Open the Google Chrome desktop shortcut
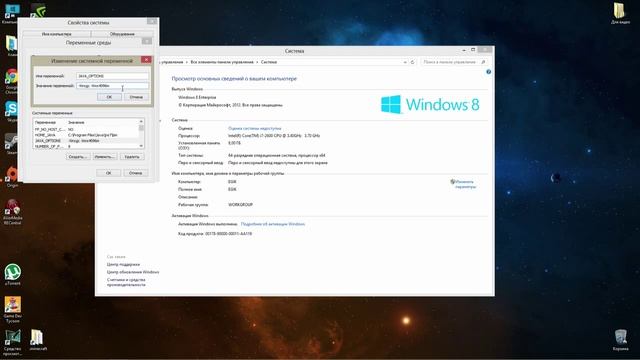The height and width of the screenshot is (360, 640). 11,80
